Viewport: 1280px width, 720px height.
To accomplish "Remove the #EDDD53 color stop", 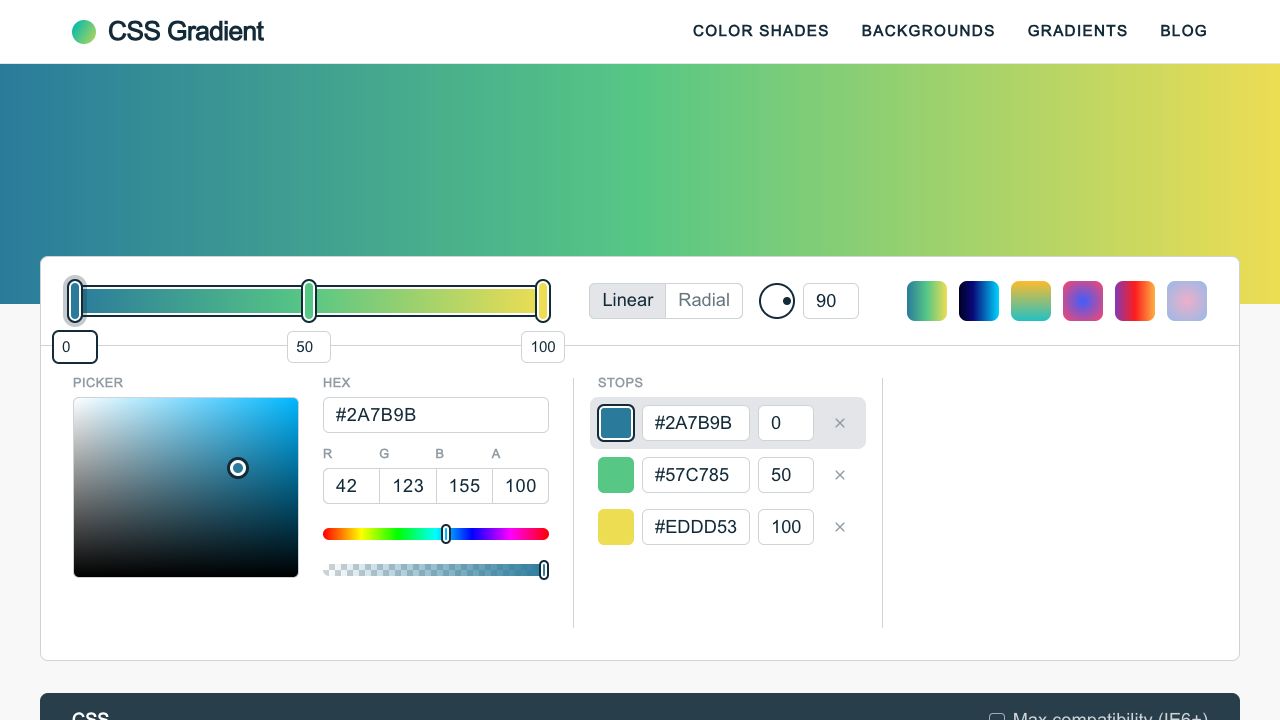I will [x=840, y=527].
